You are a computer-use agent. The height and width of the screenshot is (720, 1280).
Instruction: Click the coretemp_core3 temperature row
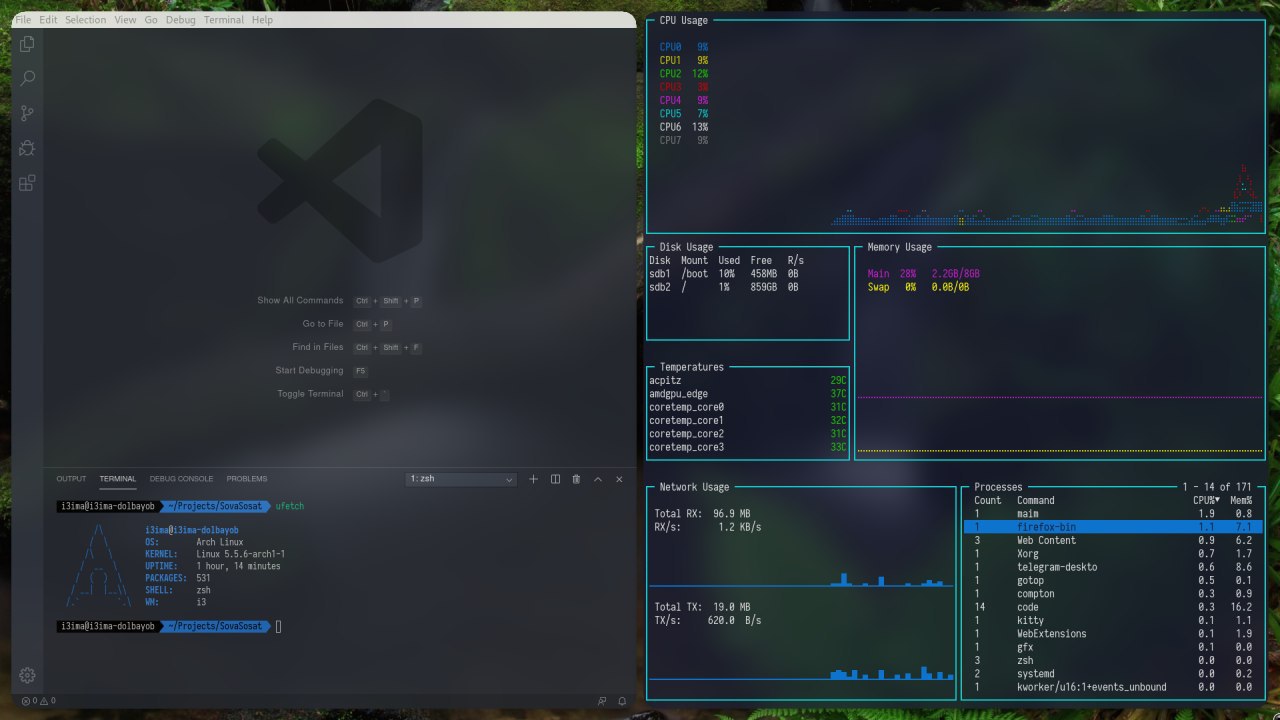coord(748,447)
